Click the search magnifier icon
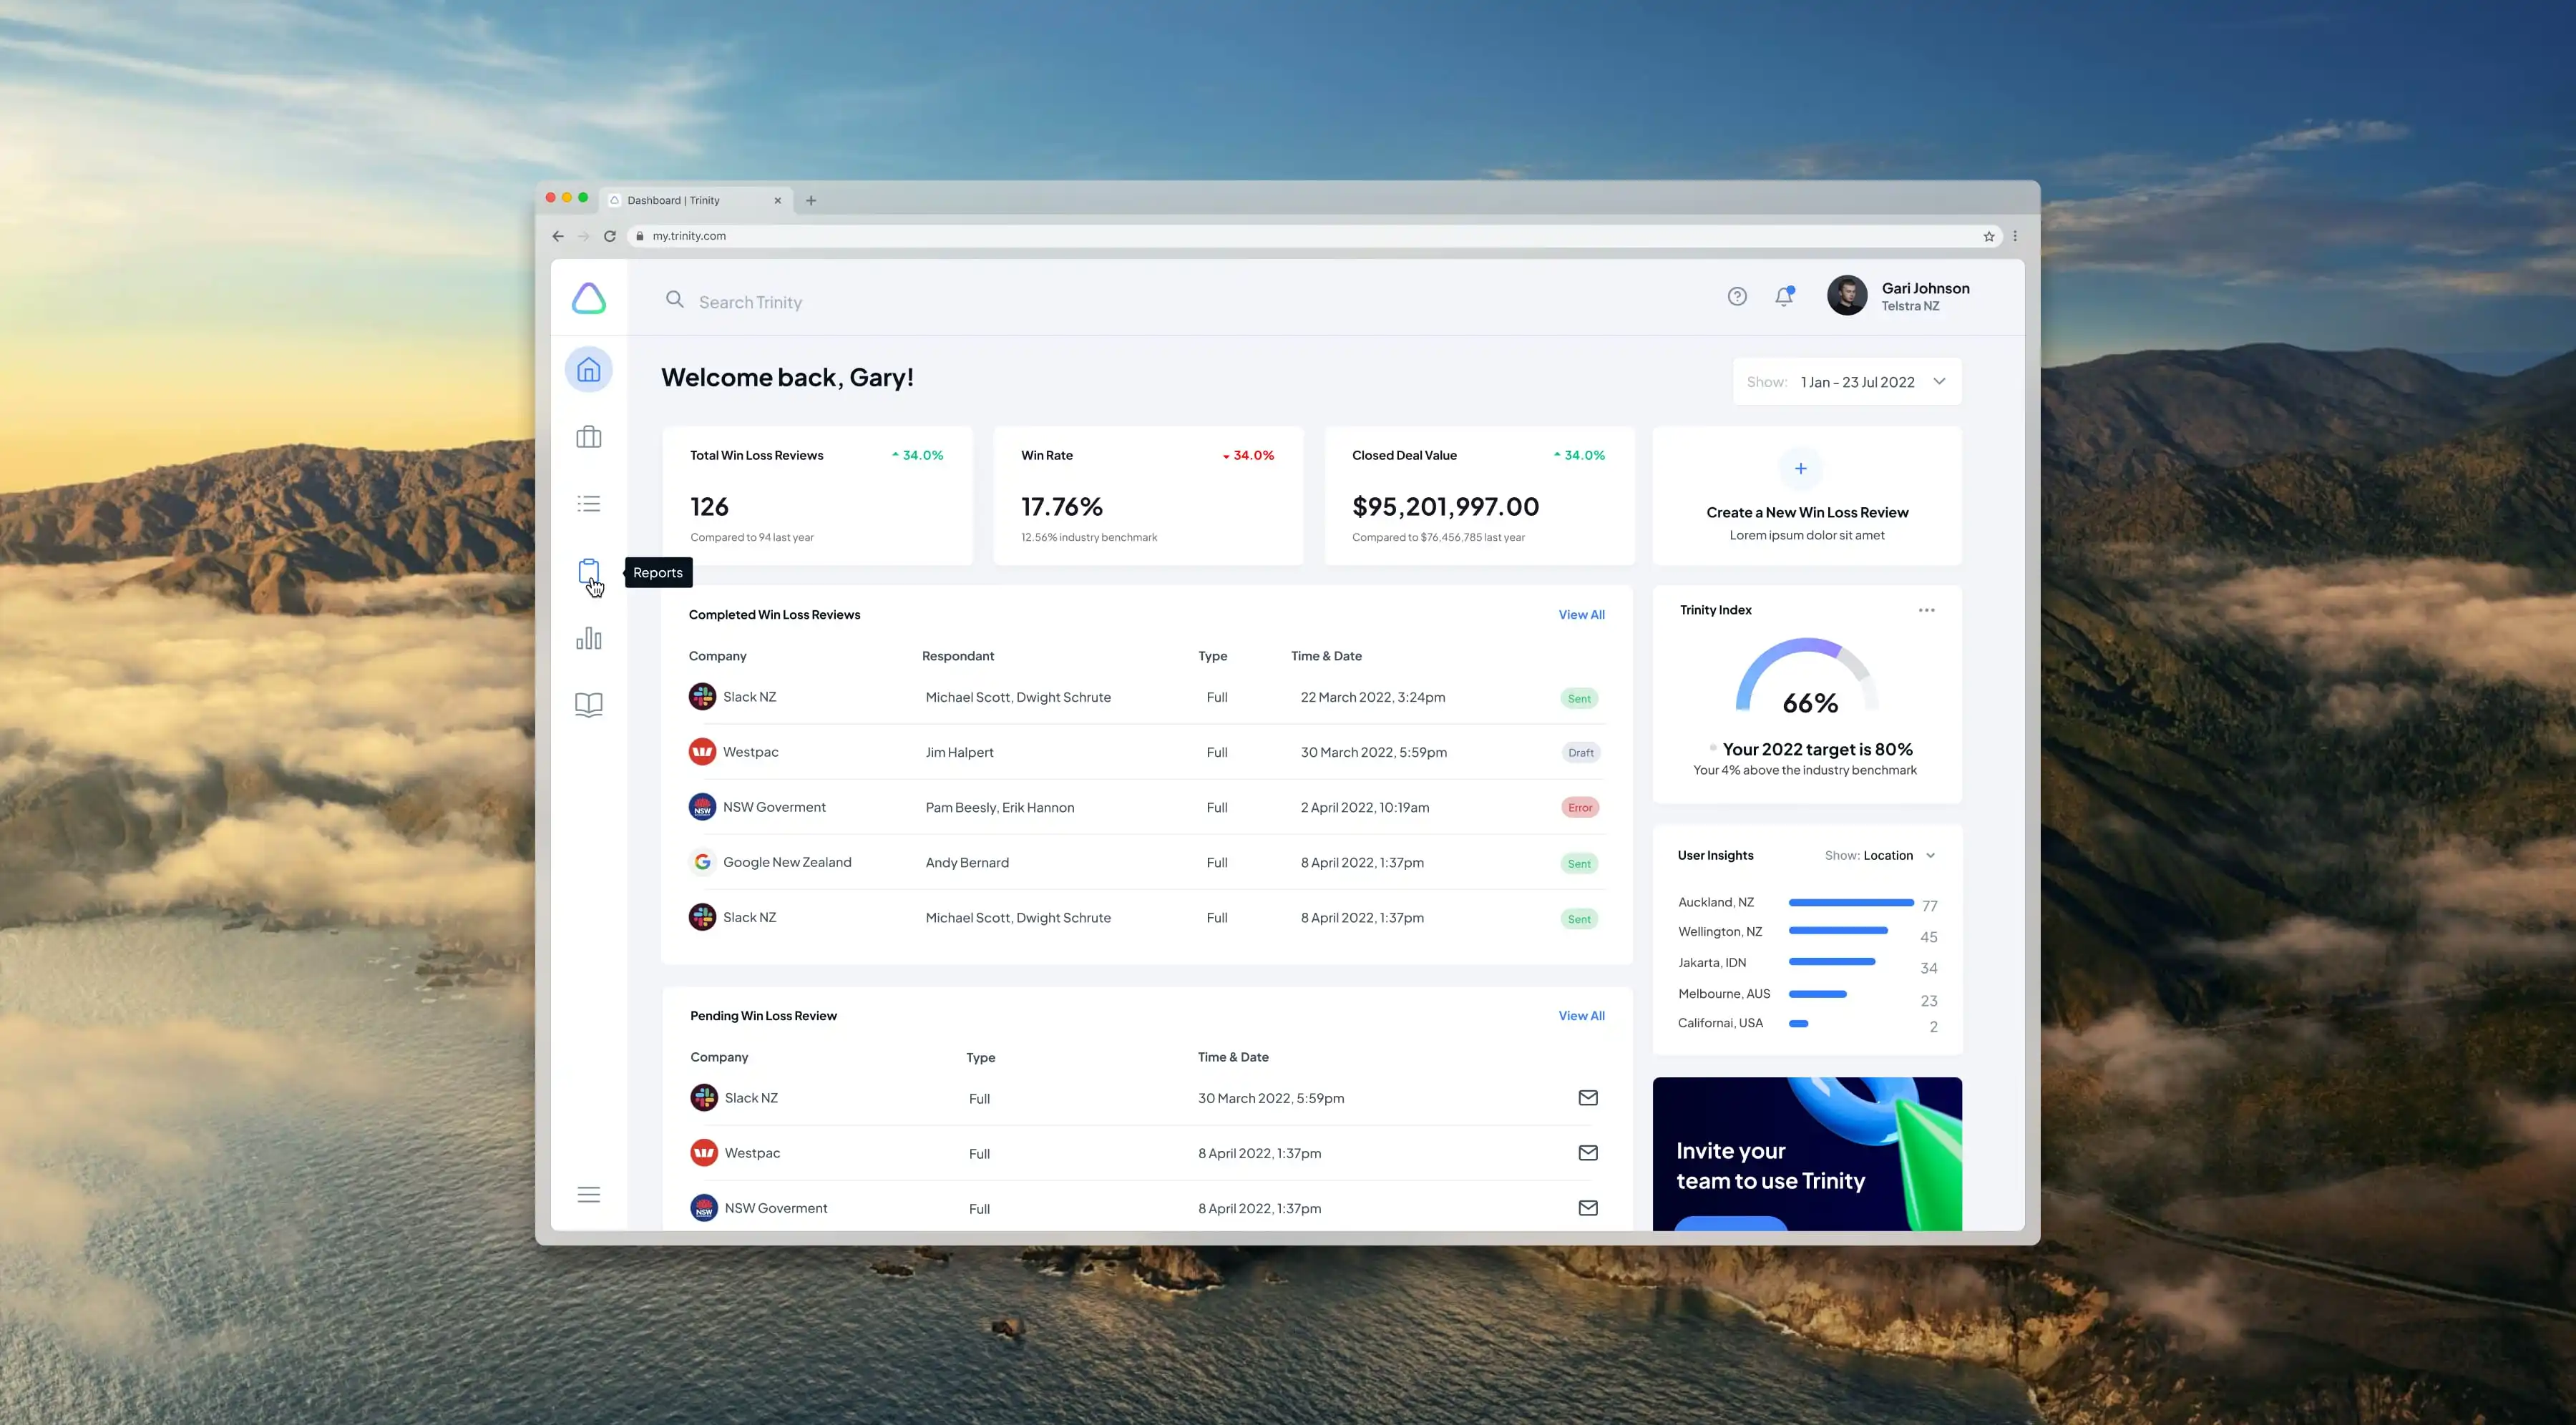The width and height of the screenshot is (2576, 1425). [x=675, y=300]
